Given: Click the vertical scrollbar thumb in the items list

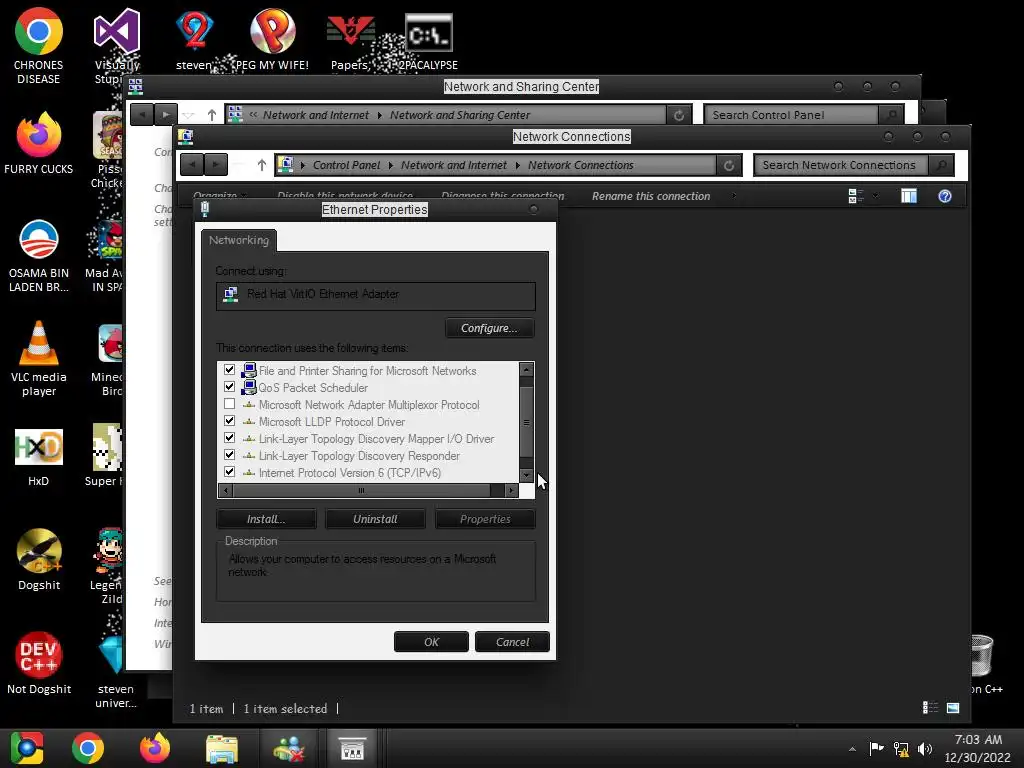Looking at the screenshot, I should [526, 422].
